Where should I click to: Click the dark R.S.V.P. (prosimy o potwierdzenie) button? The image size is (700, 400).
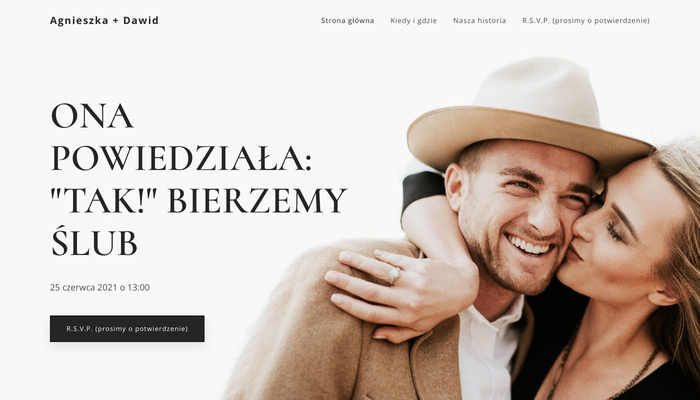tap(127, 329)
